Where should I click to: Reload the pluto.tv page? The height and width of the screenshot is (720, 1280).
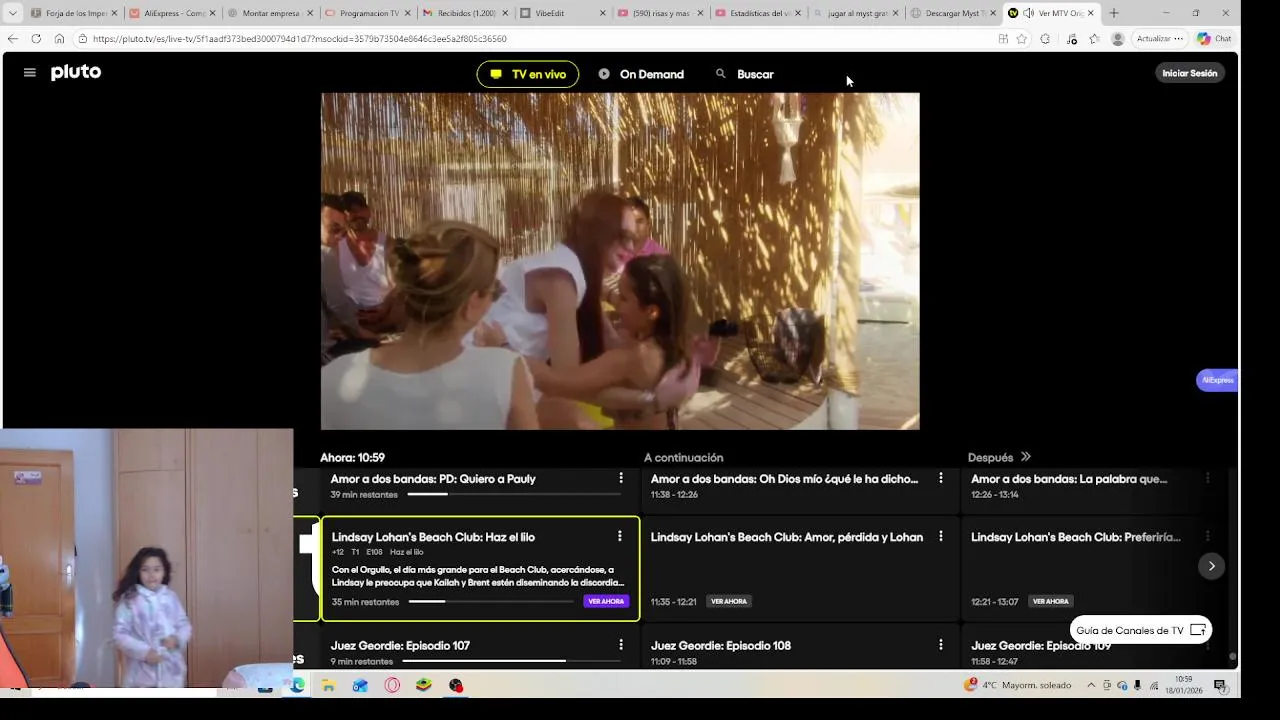[x=36, y=38]
